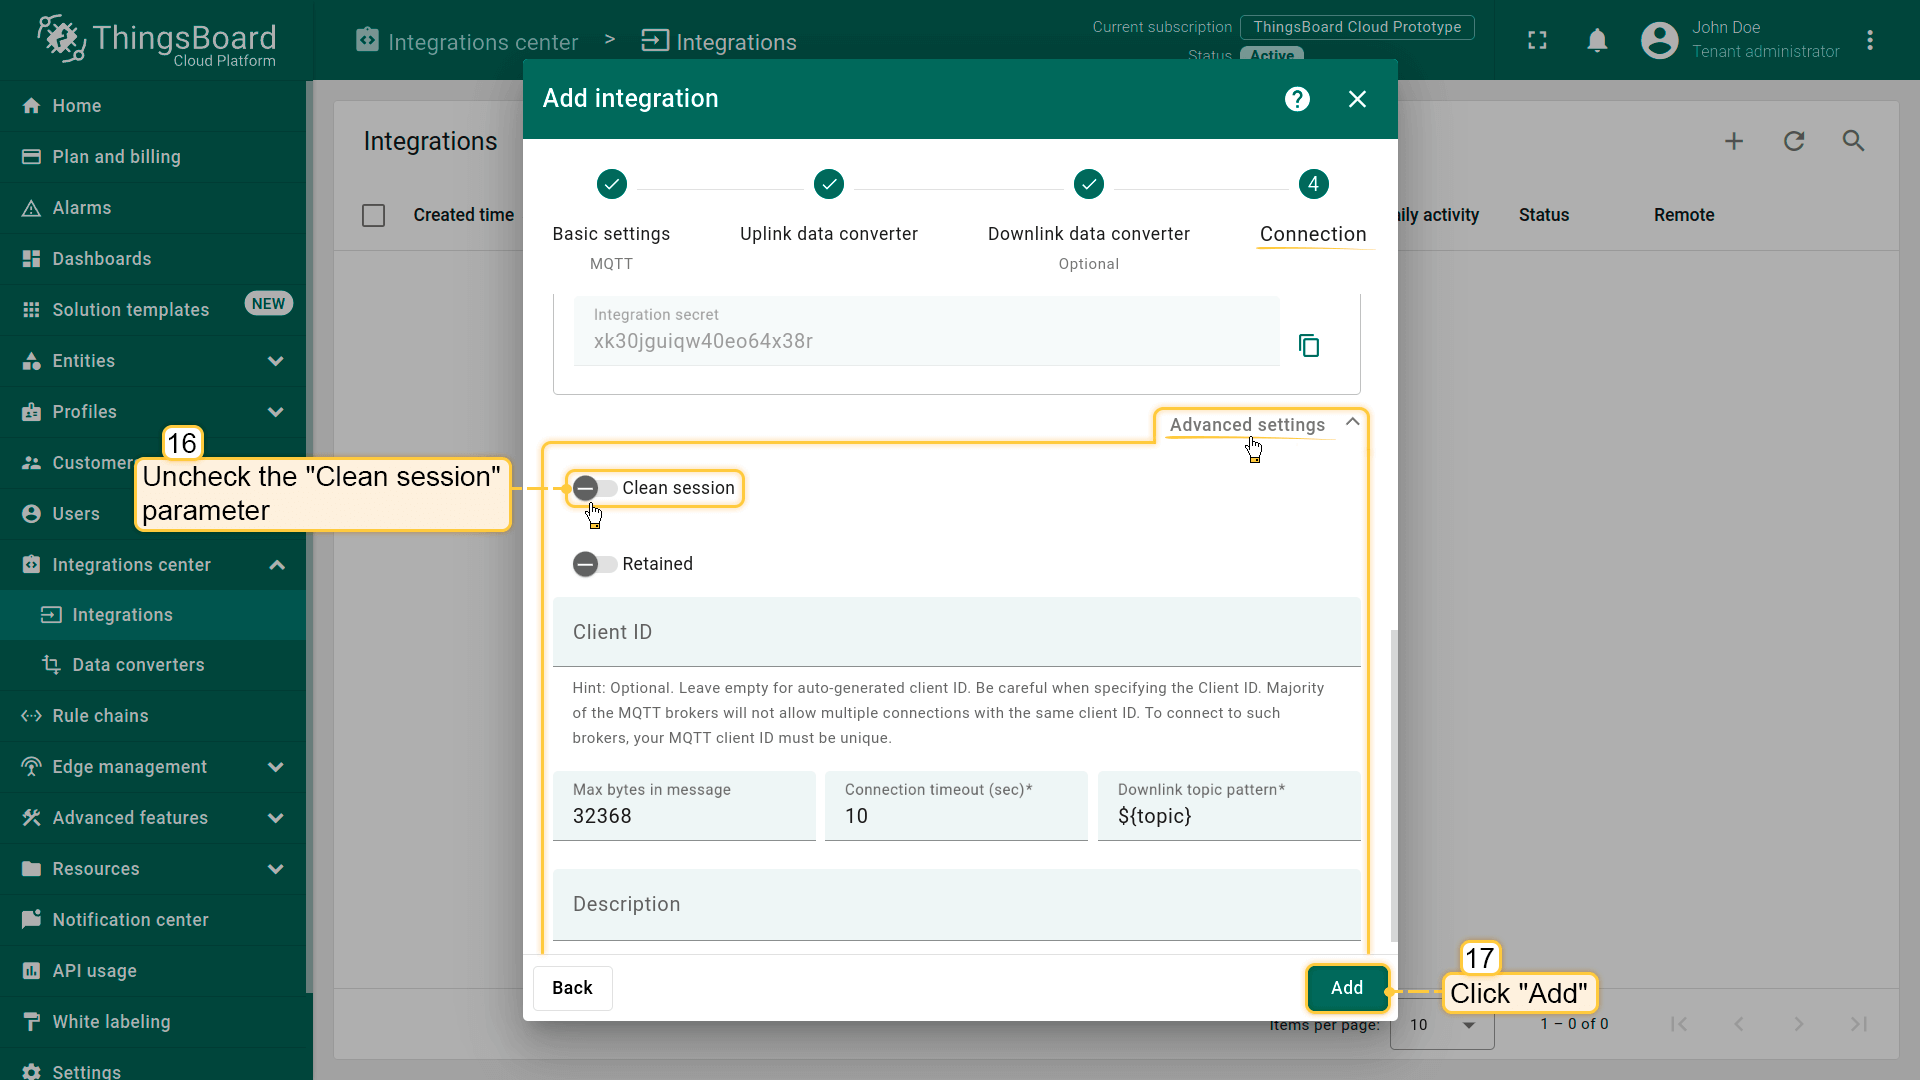Screen dimensions: 1920x1080
Task: Click the add integration plus icon
Action: click(1734, 141)
